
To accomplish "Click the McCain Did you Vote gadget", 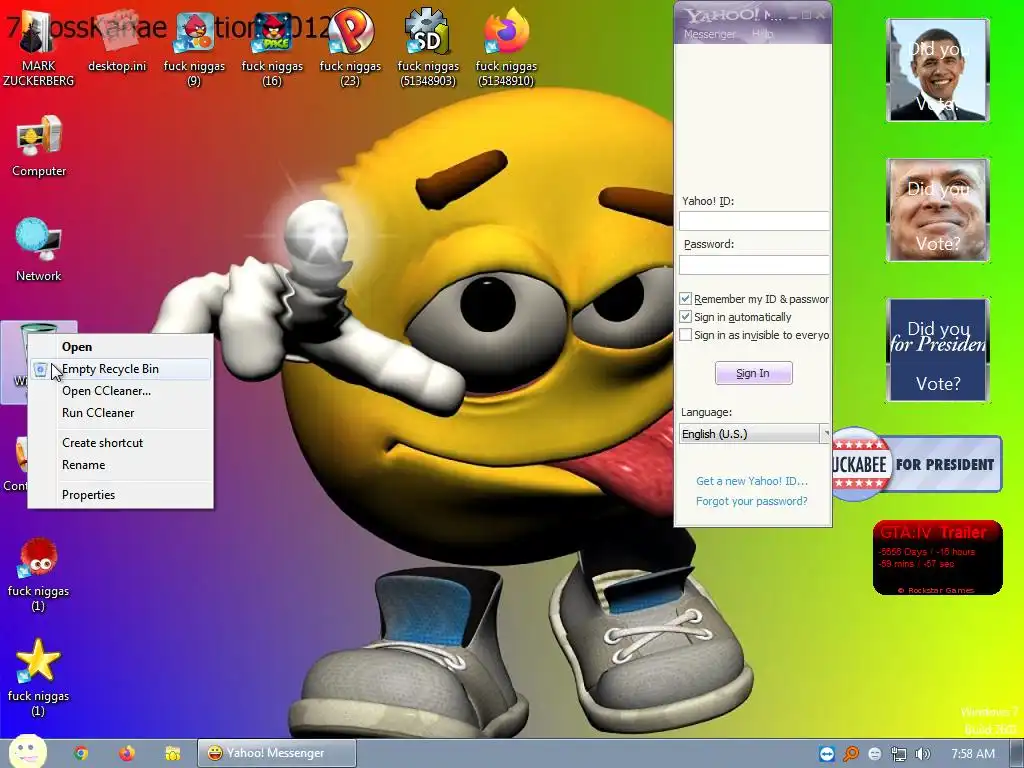I will click(938, 210).
